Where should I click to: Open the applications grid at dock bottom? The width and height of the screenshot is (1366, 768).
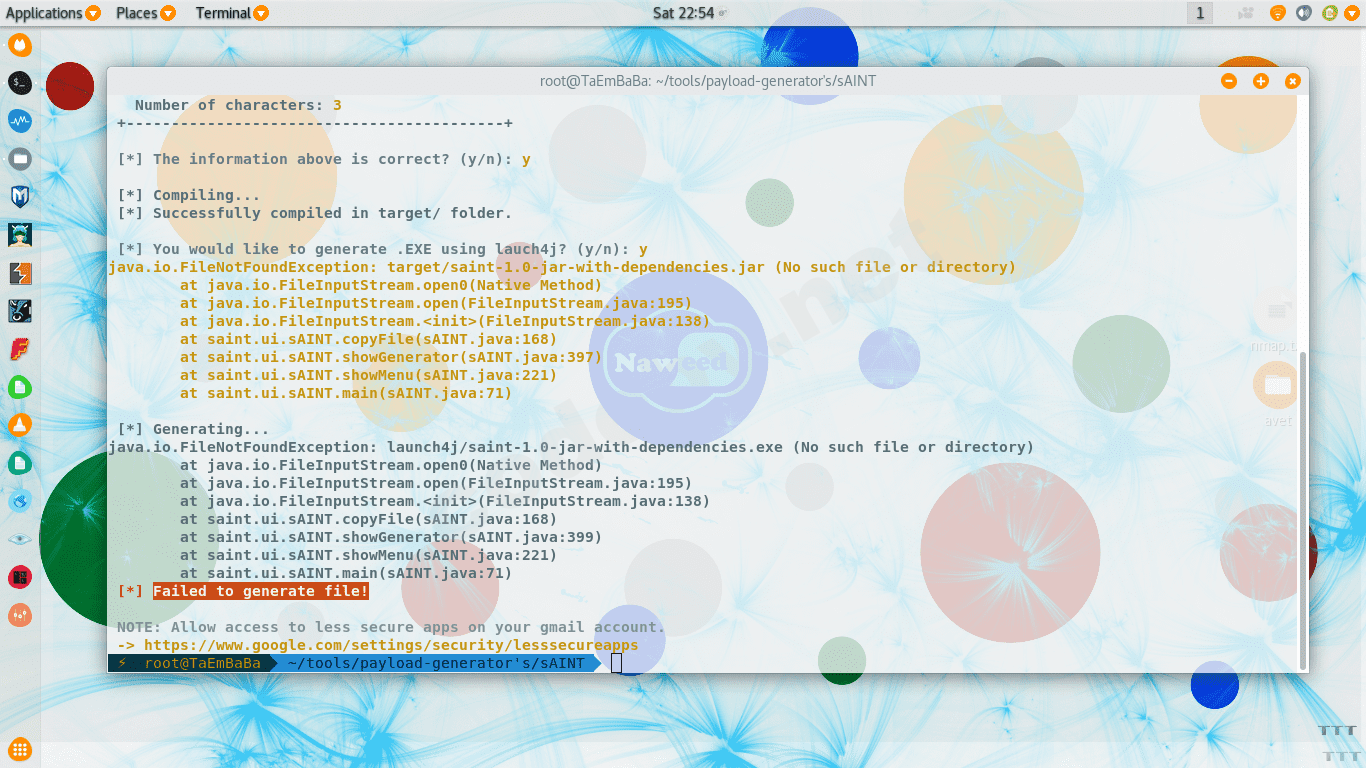[x=20, y=748]
